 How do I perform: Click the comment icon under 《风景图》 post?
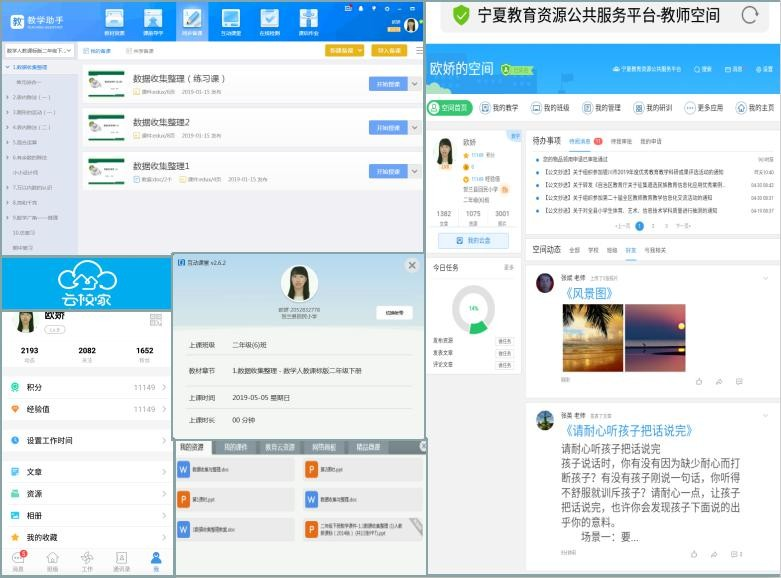click(739, 382)
